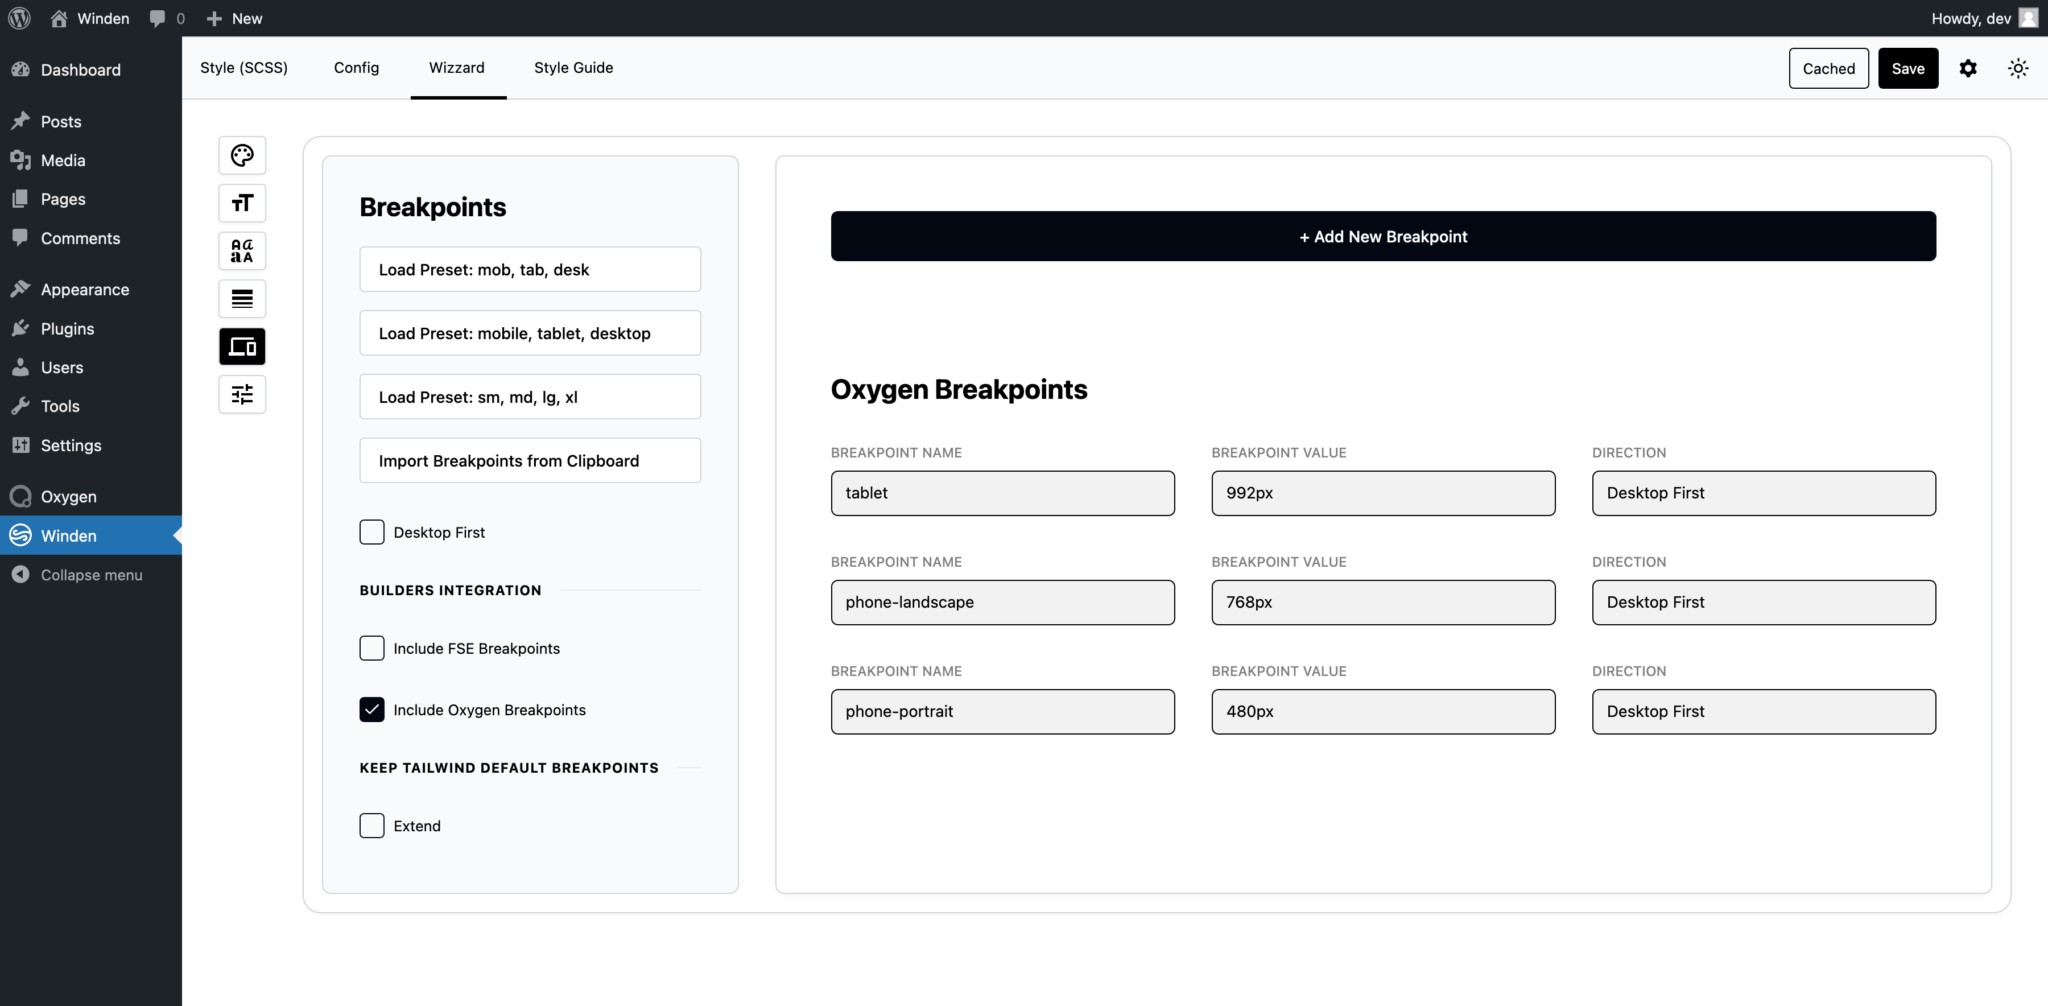This screenshot has height=1006, width=2048.
Task: Toggle the Desktop First checkbox
Action: point(372,532)
